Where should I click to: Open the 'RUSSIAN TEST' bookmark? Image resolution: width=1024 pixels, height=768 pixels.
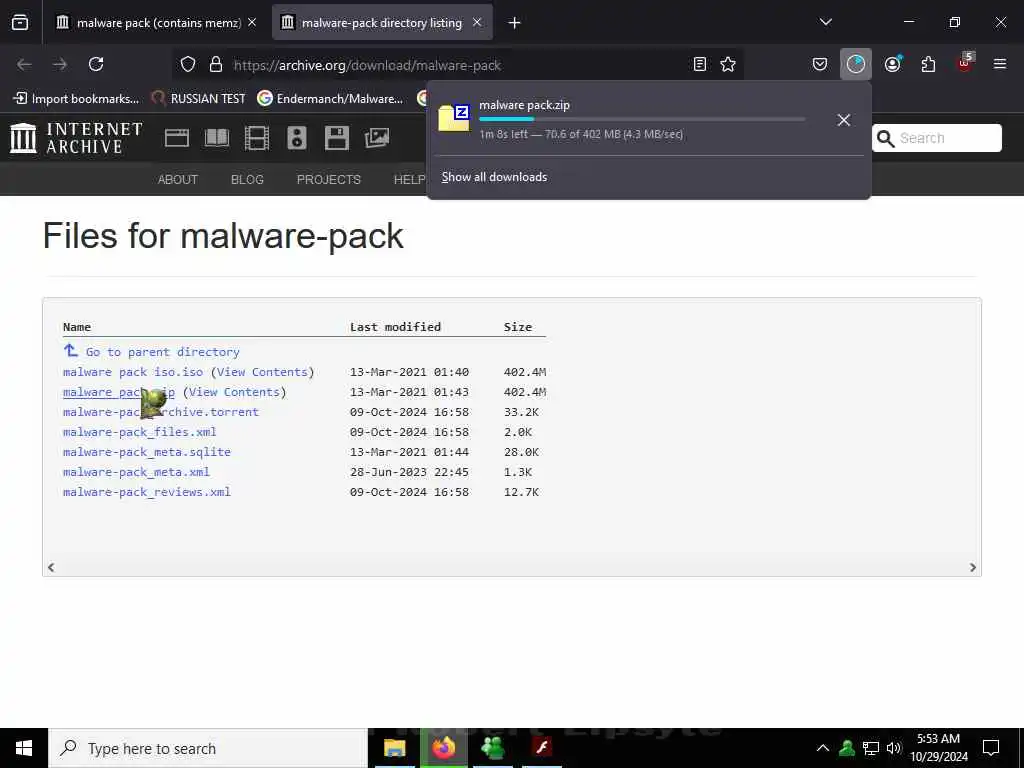click(x=199, y=99)
